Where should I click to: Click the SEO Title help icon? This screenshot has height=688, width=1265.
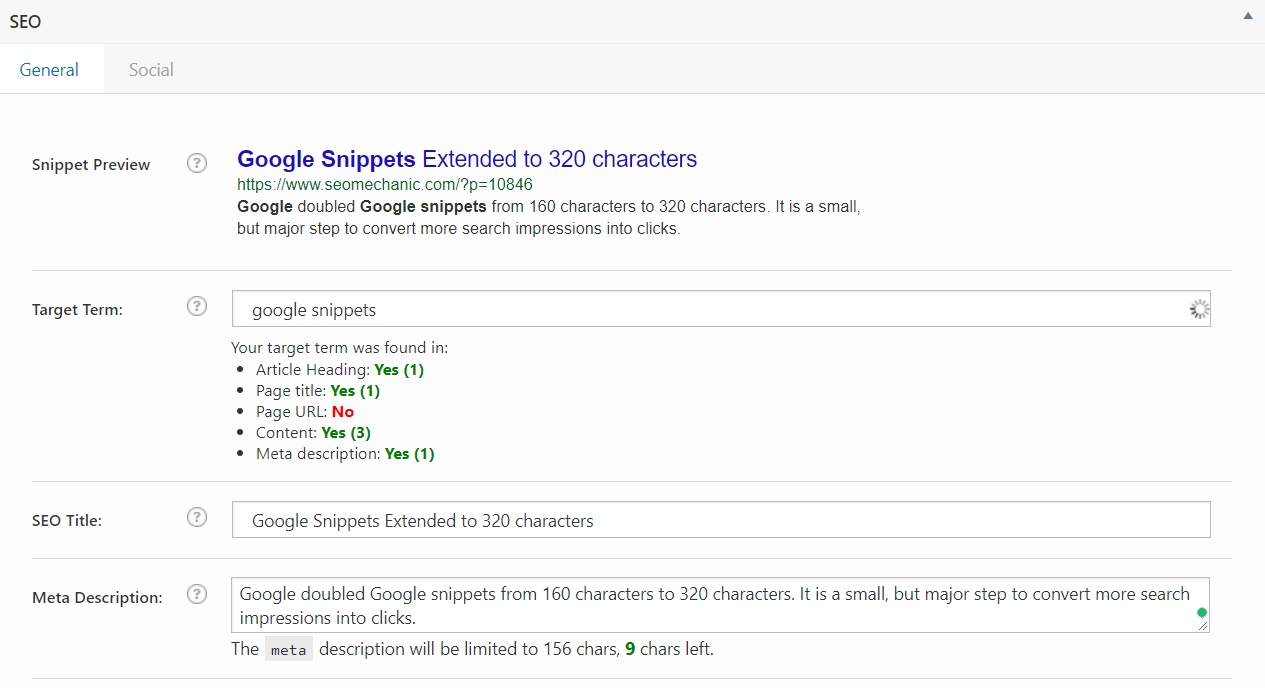[x=197, y=517]
